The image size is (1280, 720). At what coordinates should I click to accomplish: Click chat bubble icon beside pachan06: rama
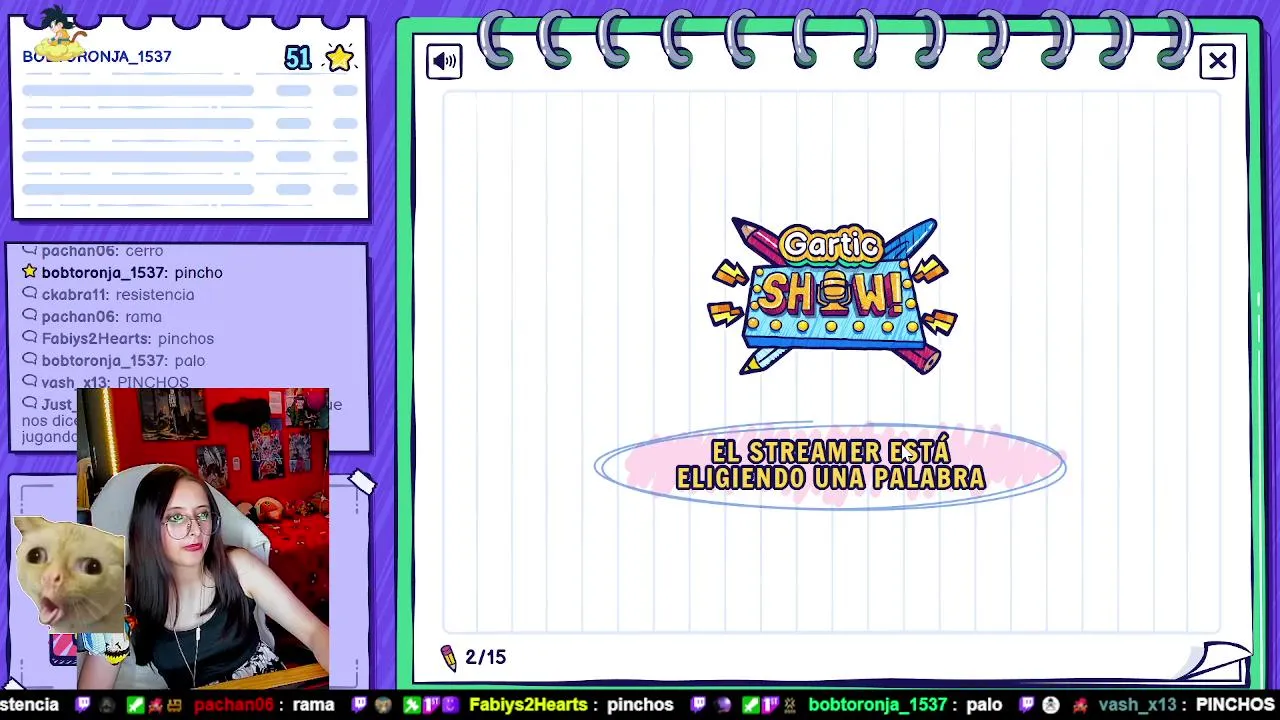pos(29,316)
